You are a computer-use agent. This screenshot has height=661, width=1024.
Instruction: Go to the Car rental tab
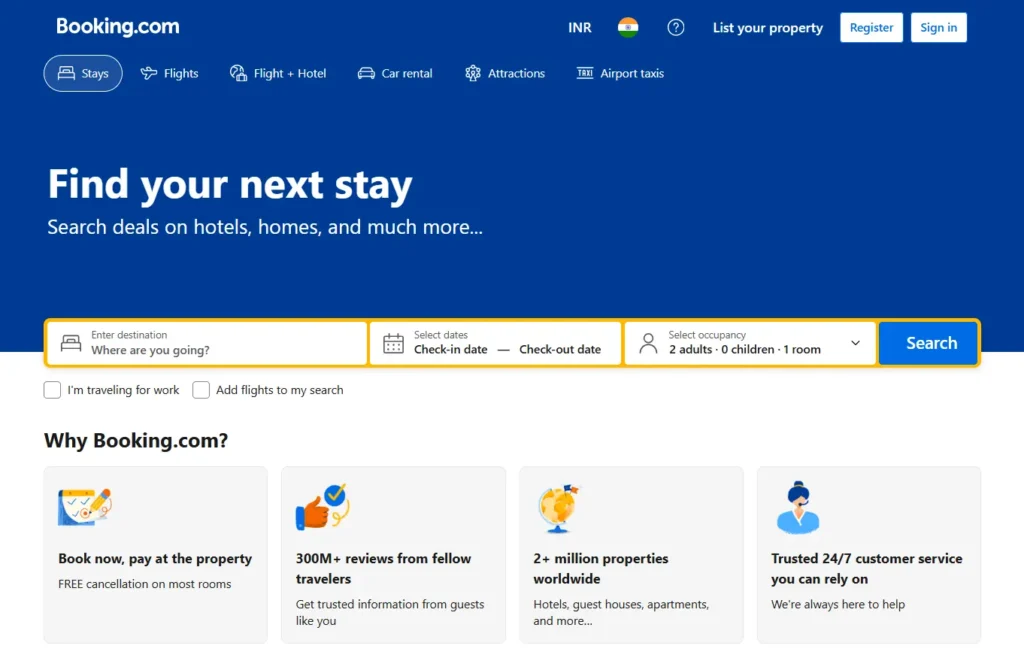click(394, 73)
